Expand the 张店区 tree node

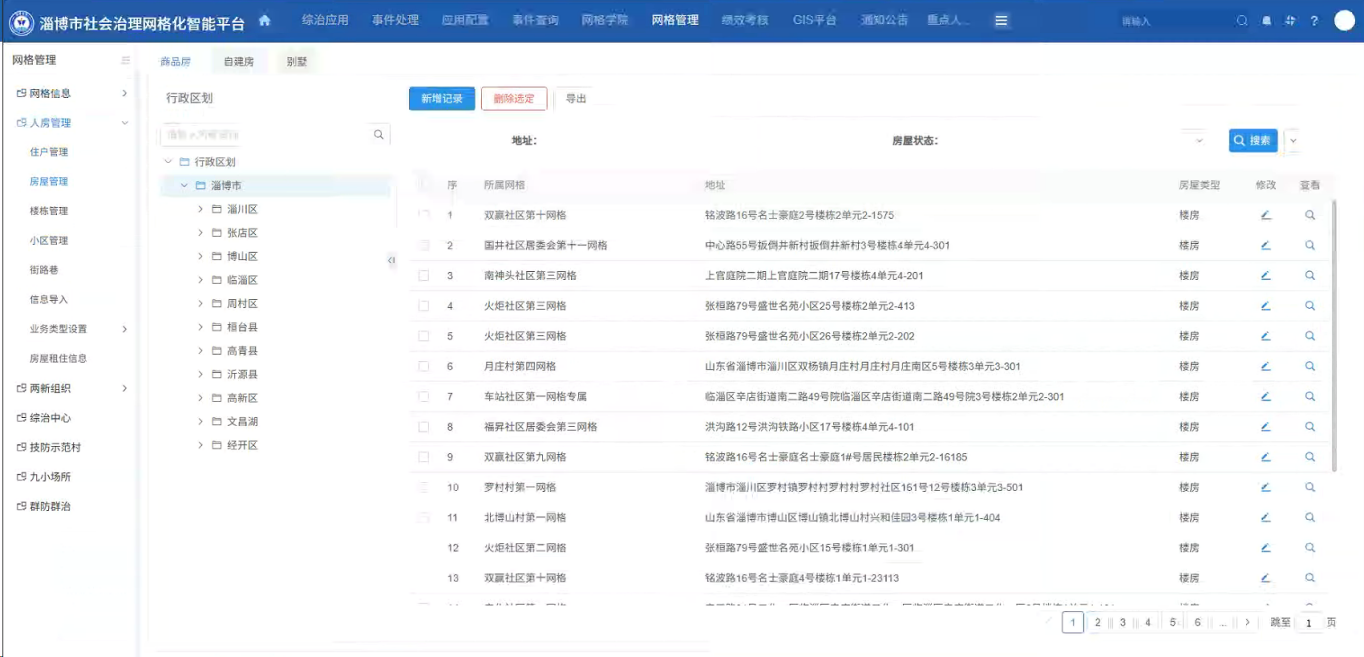pos(201,233)
